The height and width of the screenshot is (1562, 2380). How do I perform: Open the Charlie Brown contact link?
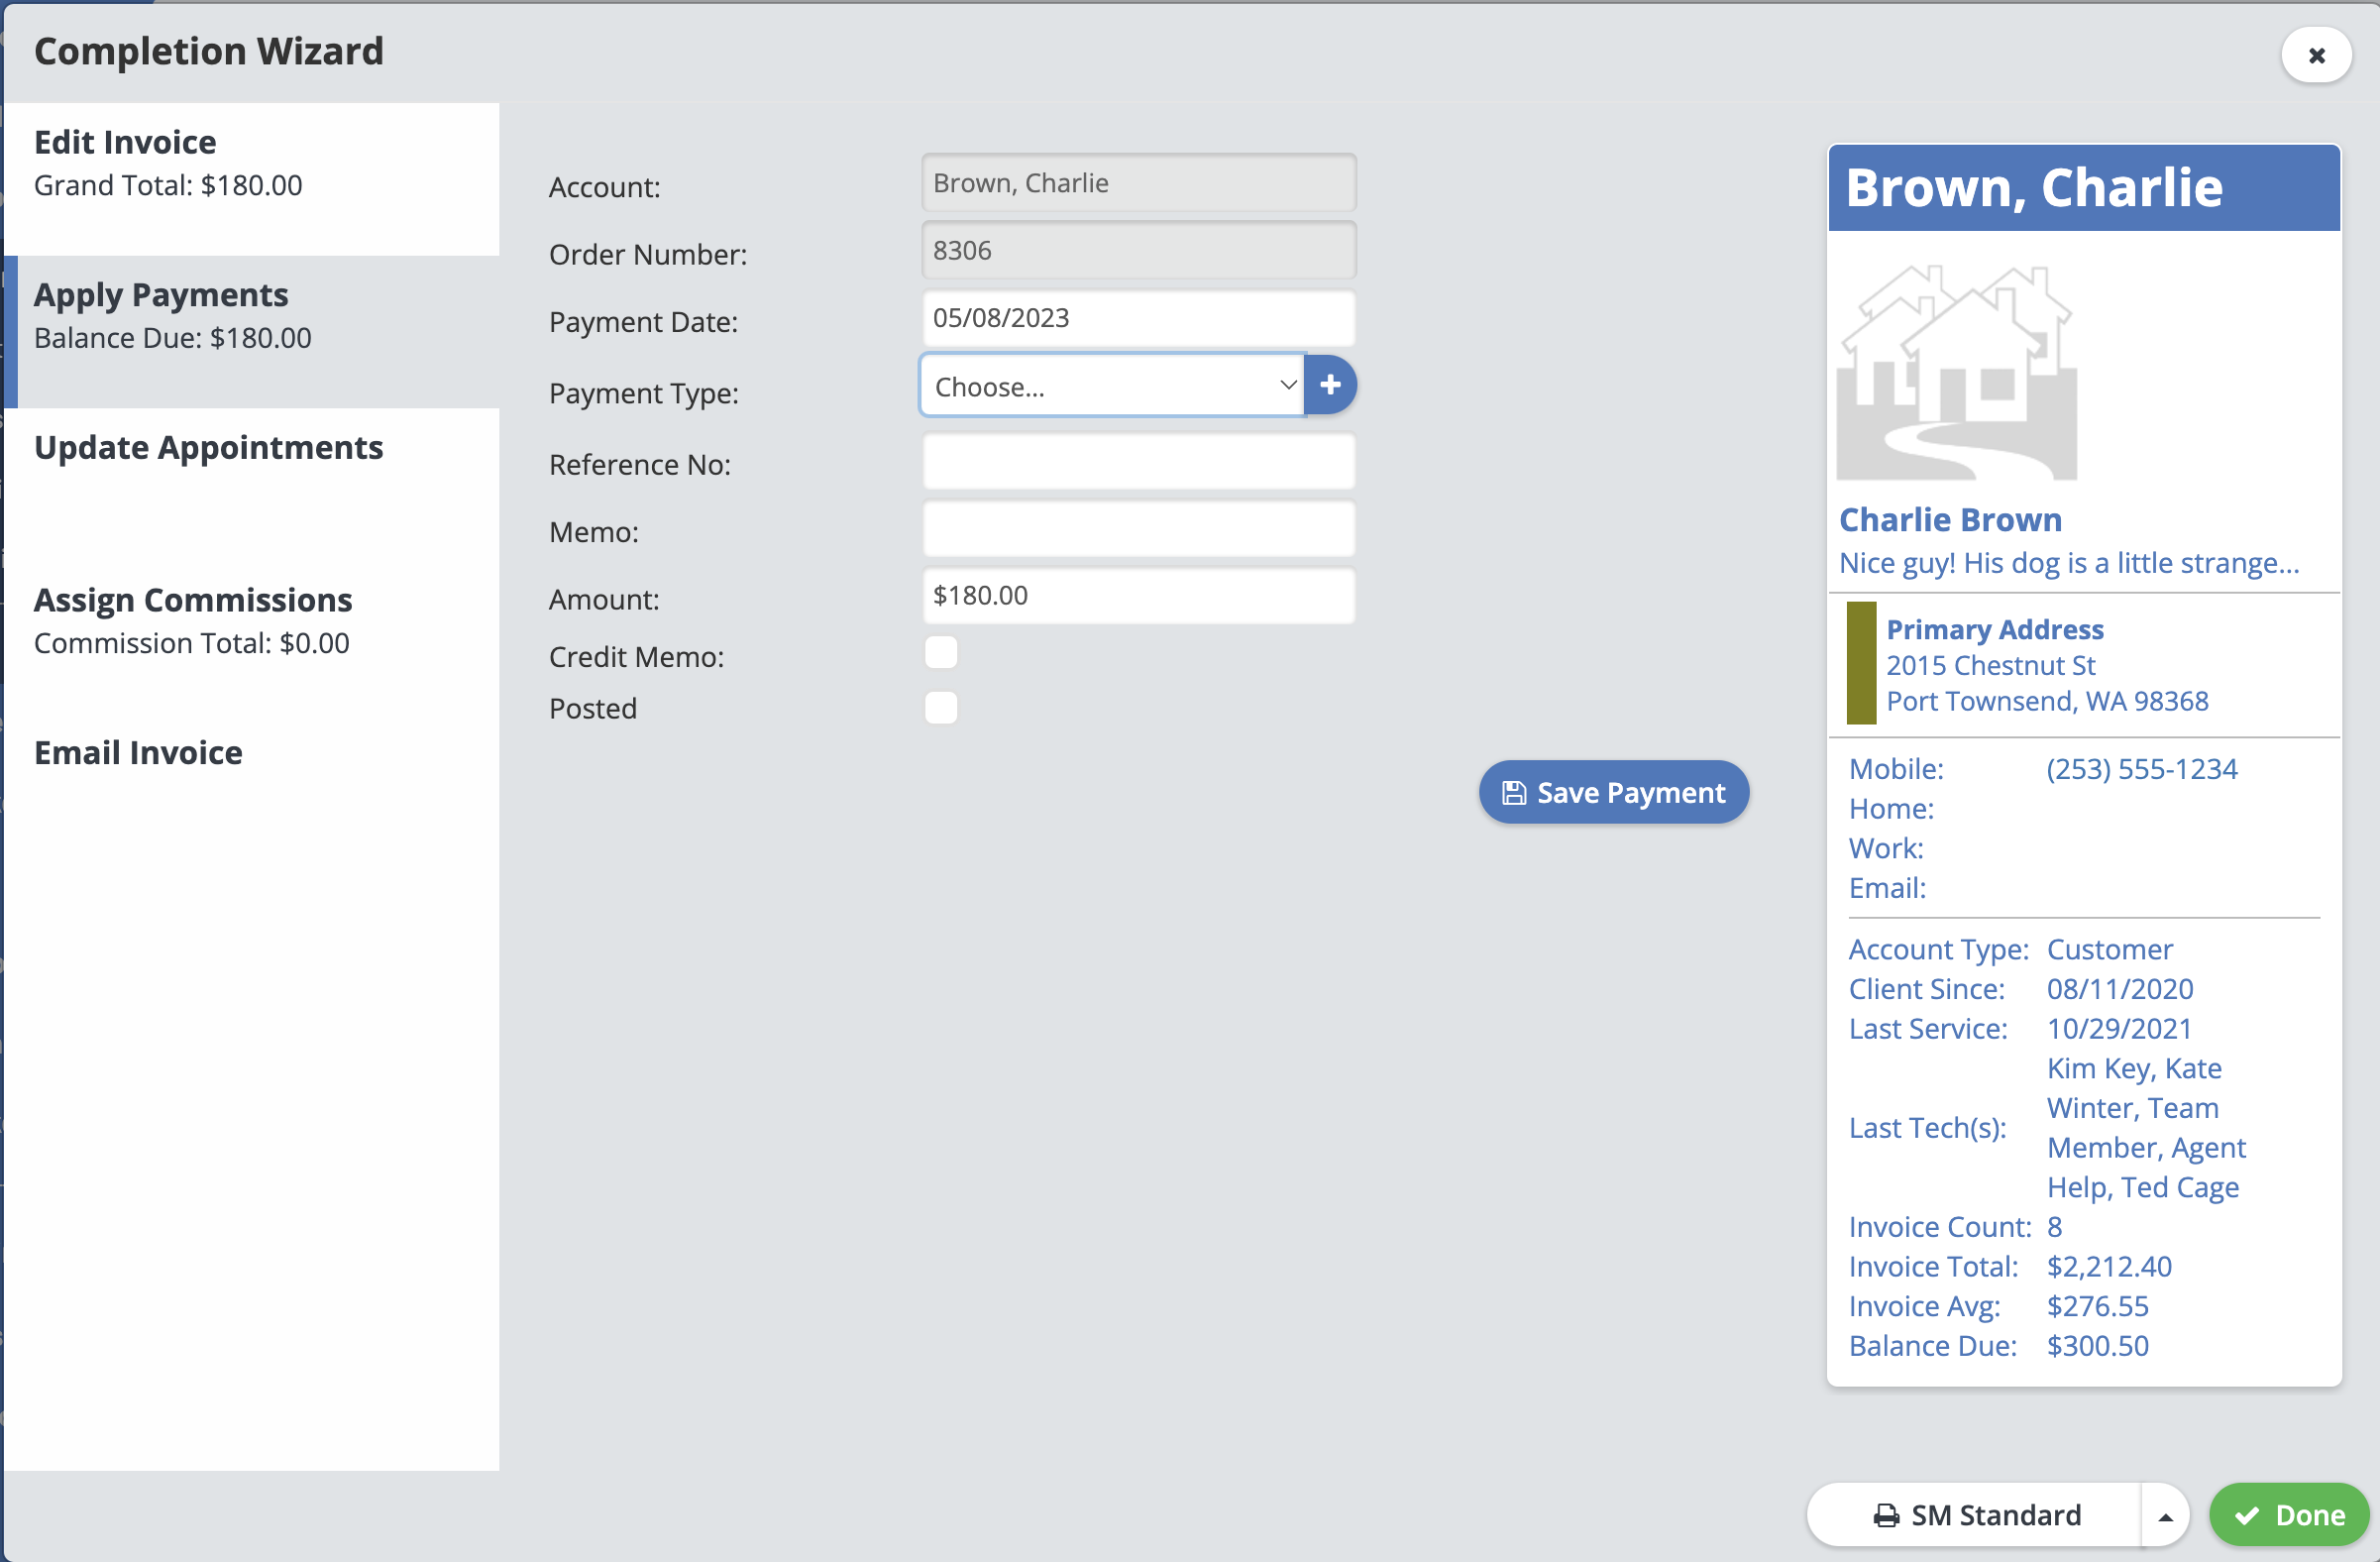click(1950, 520)
